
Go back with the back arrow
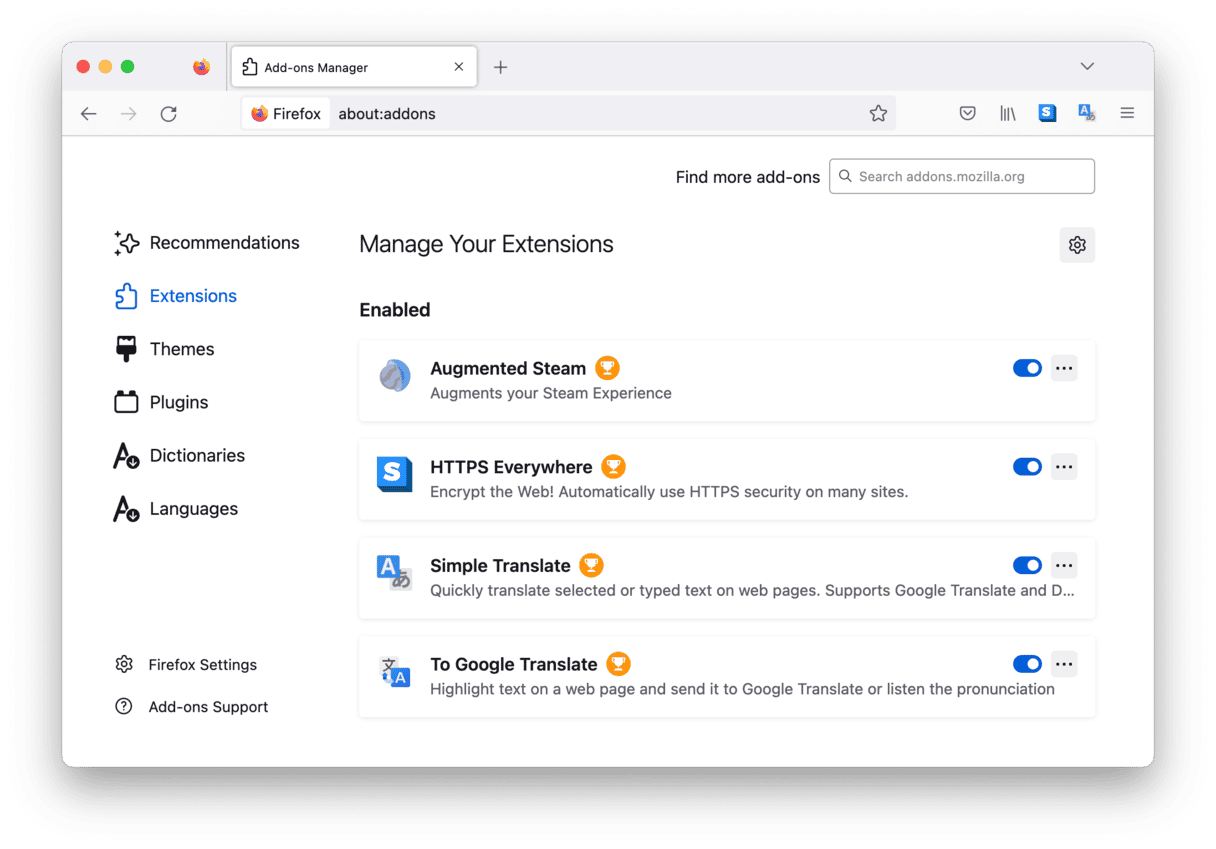[89, 114]
